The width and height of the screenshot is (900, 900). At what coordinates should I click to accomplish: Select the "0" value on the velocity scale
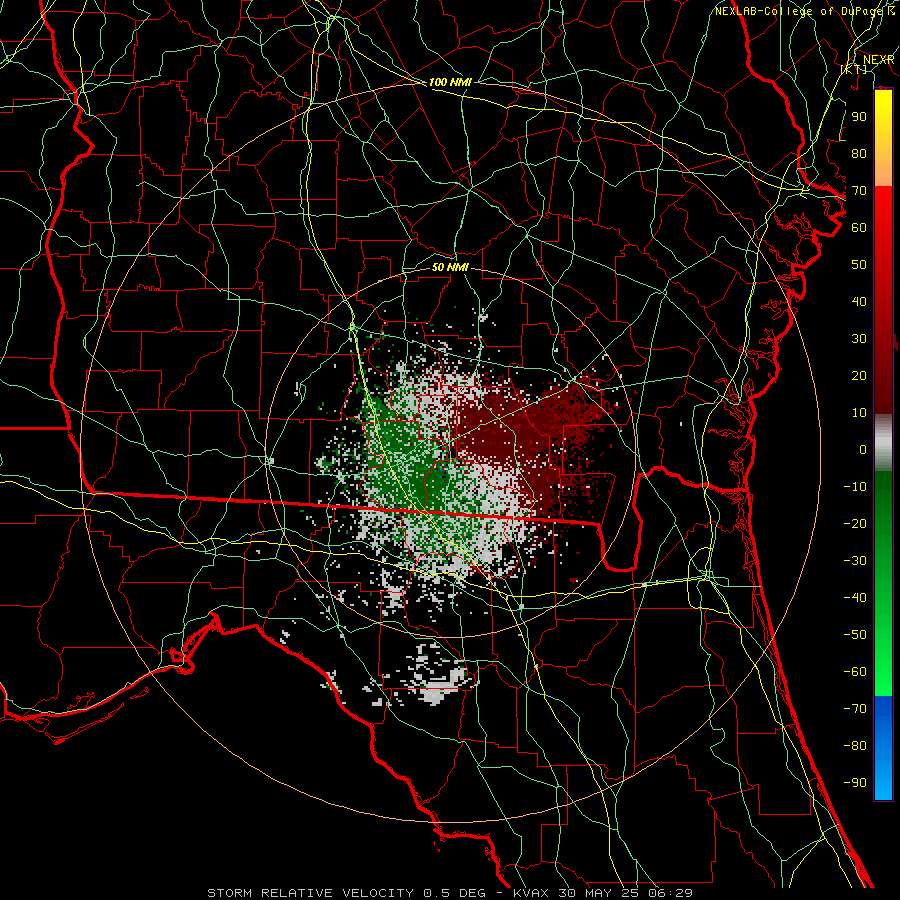[x=863, y=449]
